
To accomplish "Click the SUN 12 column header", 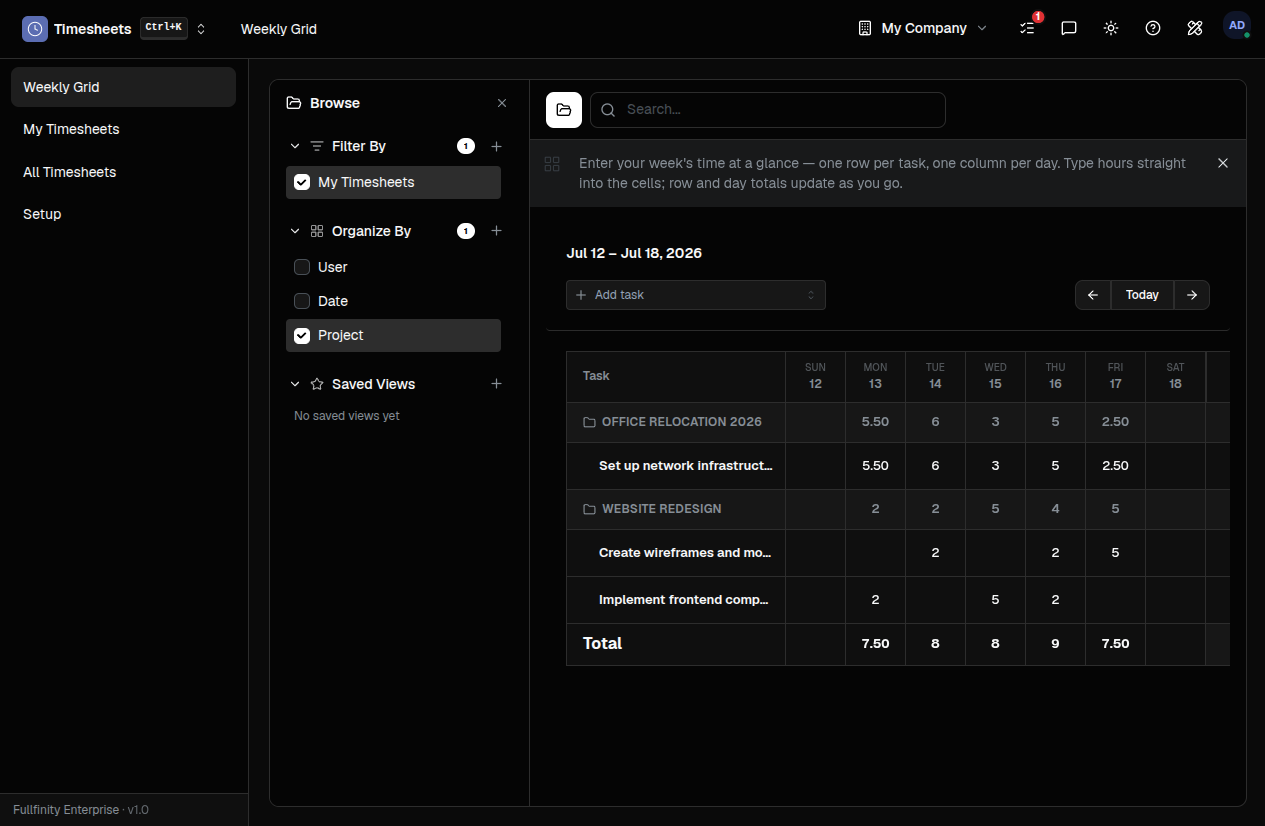I will click(815, 376).
